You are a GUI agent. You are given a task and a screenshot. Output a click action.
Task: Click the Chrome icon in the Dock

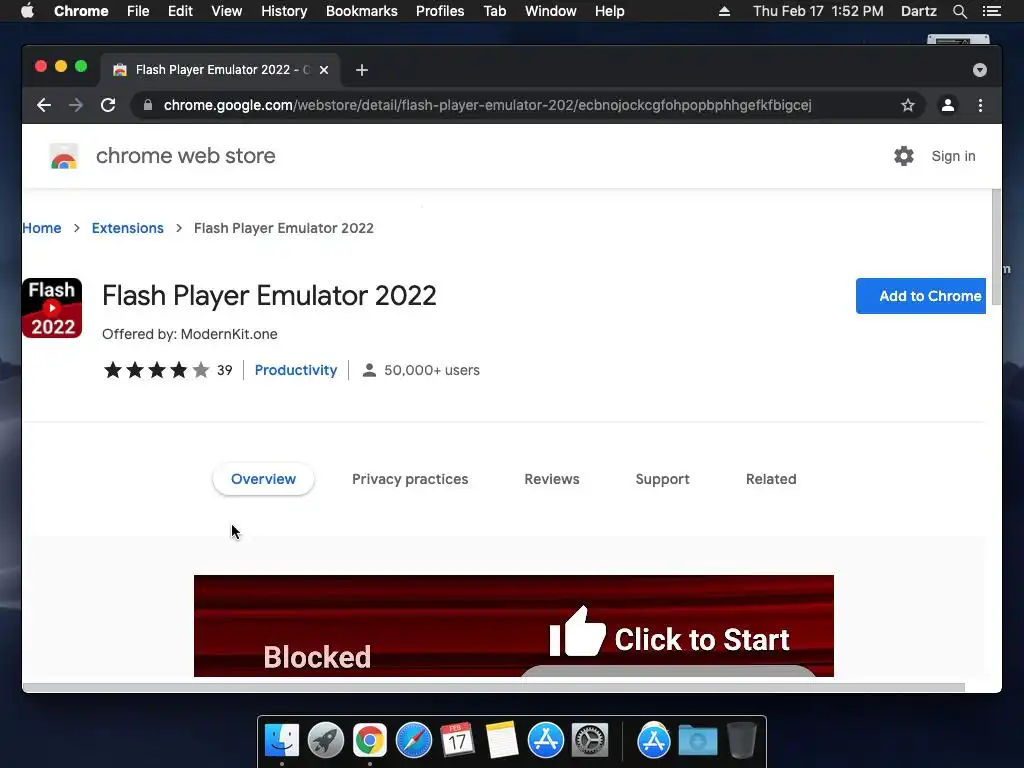[x=370, y=741]
